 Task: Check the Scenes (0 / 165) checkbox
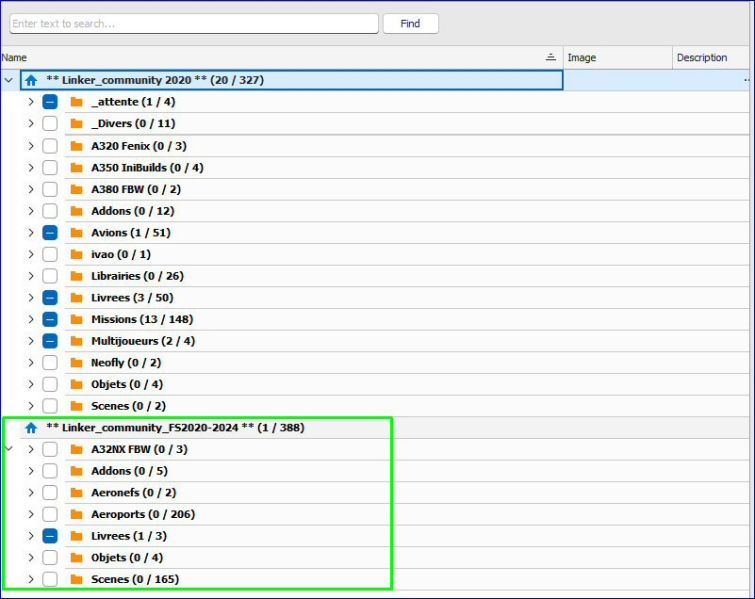click(50, 579)
